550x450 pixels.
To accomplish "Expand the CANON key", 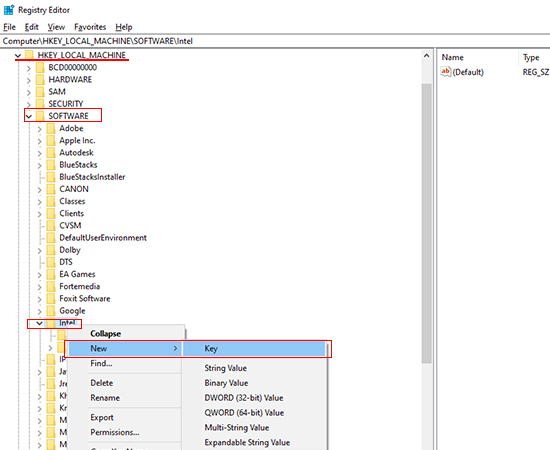I will coord(39,189).
